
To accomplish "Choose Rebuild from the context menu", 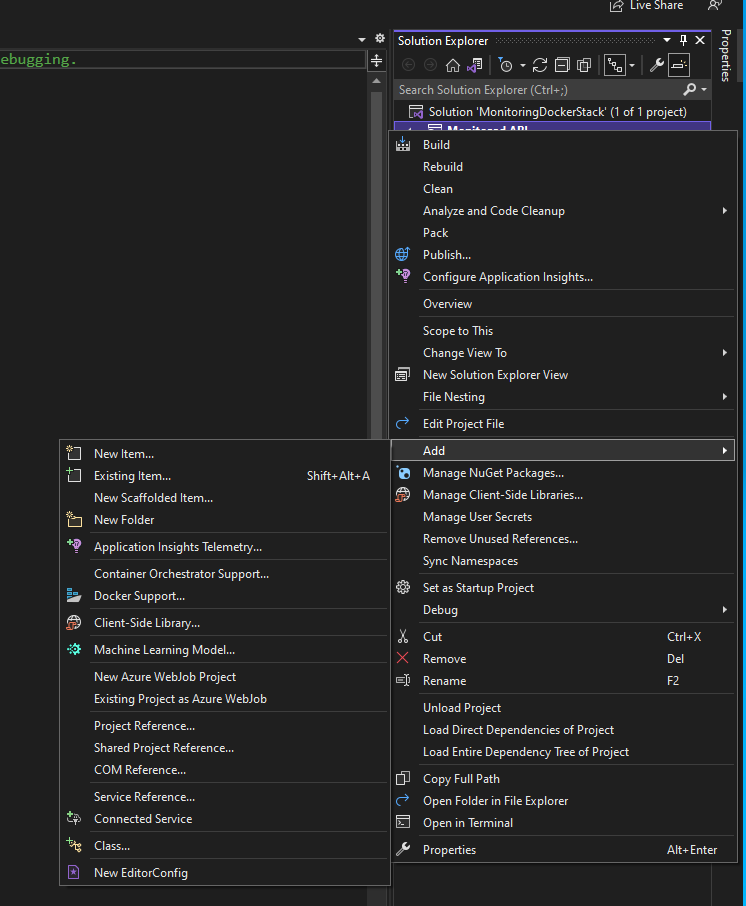I will 563,166.
